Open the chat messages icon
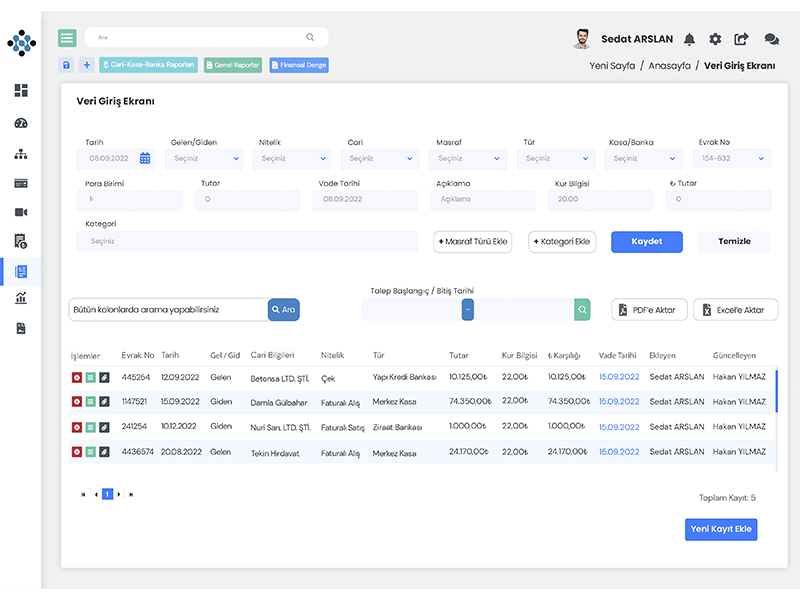 pos(771,39)
